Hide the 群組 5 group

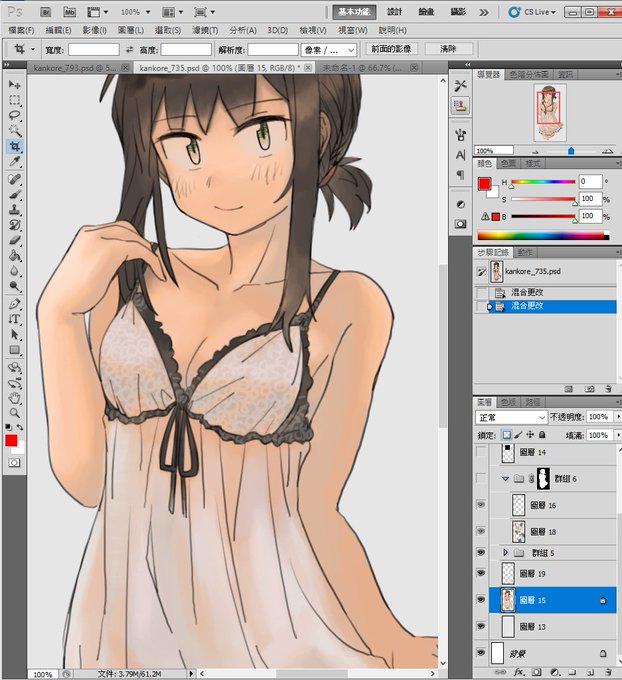coord(481,552)
